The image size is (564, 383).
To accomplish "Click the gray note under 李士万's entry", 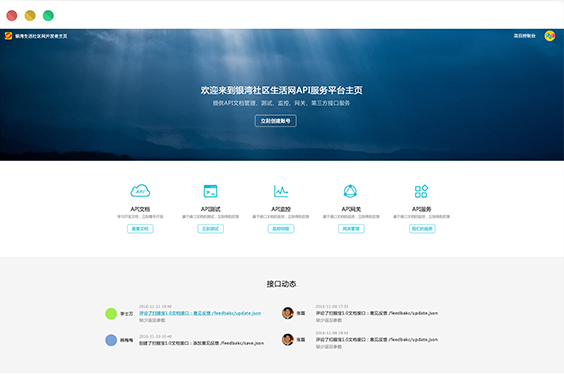I will [x=152, y=320].
